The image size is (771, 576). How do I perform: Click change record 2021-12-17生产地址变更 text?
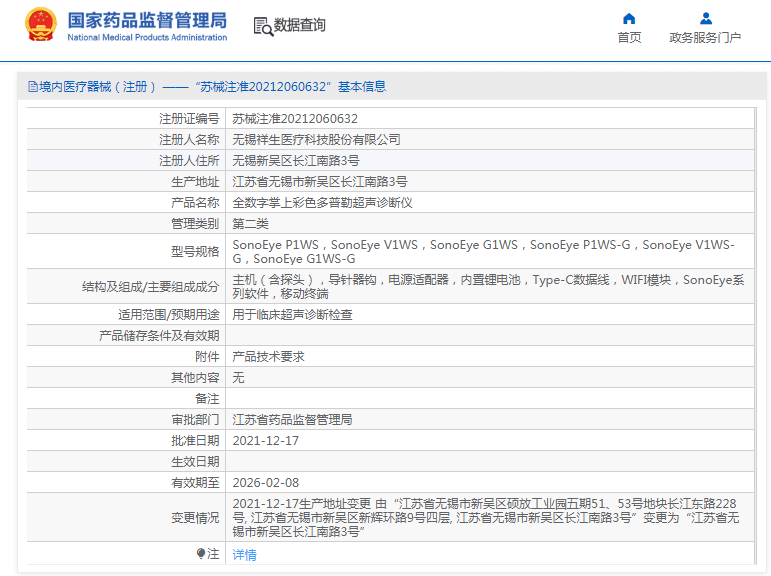[x=301, y=504]
